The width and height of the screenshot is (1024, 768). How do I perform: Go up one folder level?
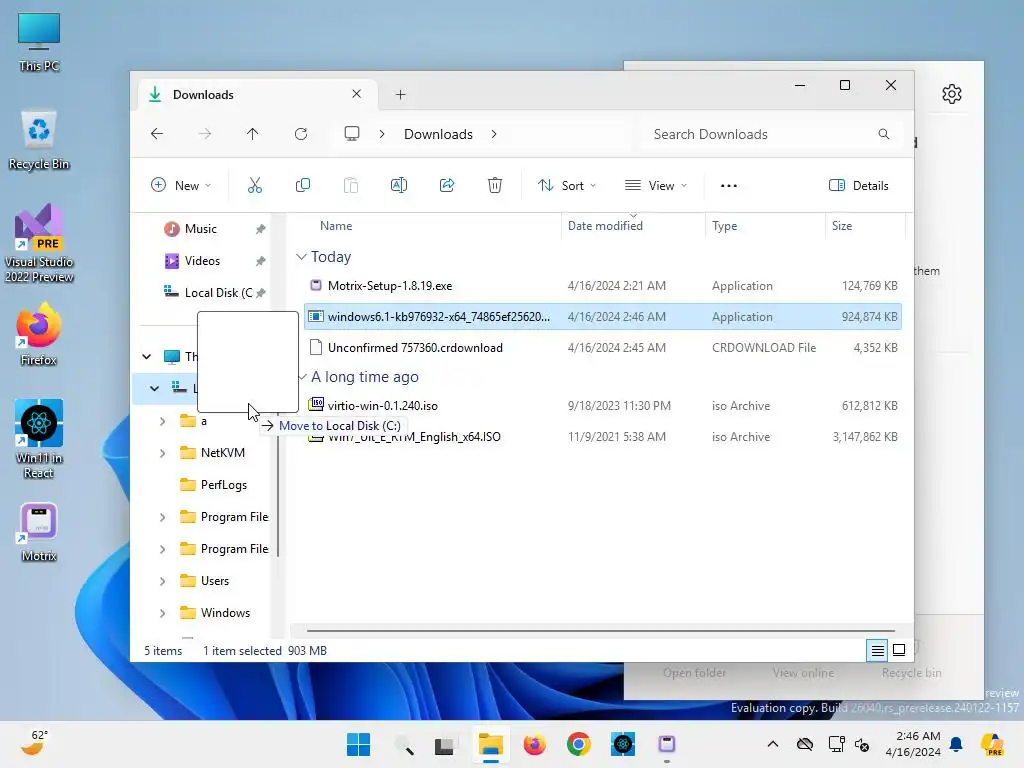[253, 134]
